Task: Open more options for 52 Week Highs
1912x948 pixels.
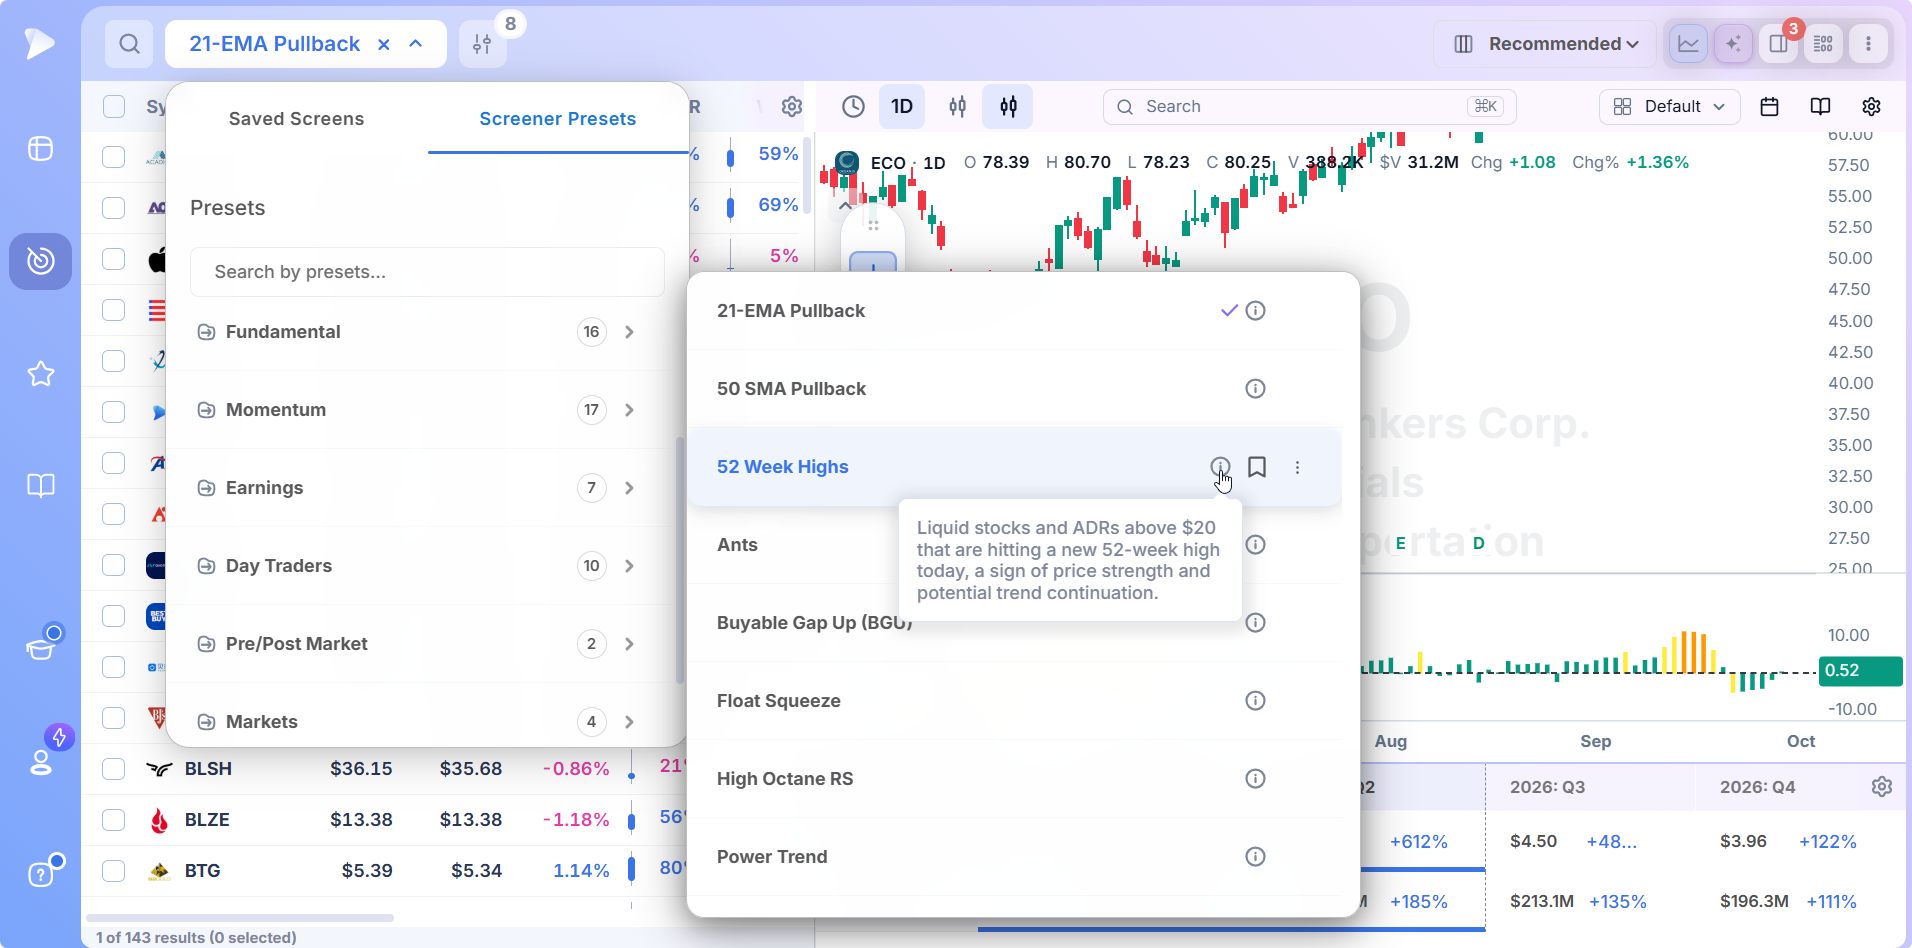Action: pos(1297,467)
